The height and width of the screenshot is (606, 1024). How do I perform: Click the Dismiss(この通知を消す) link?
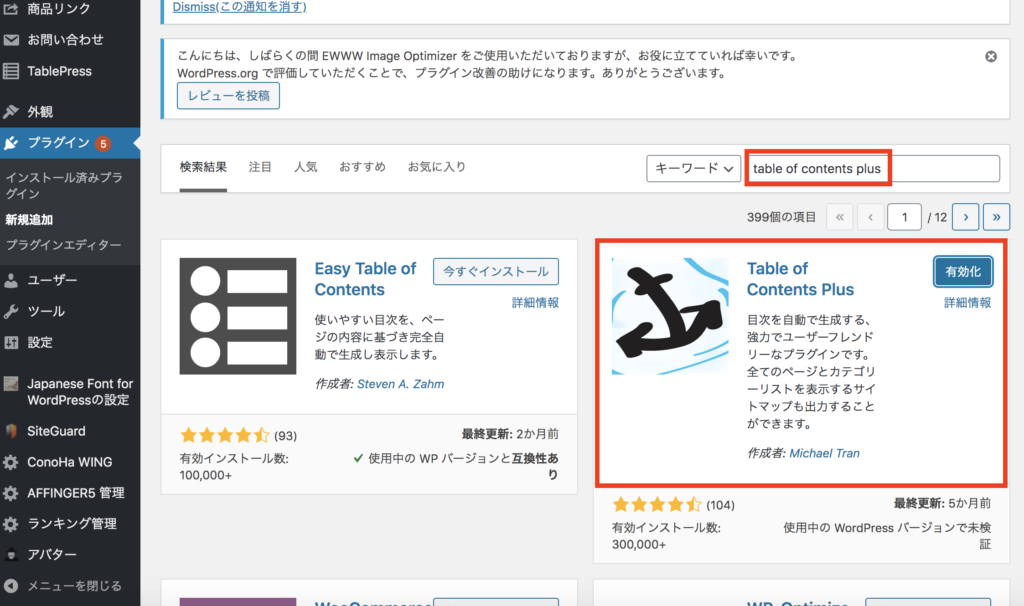[240, 7]
